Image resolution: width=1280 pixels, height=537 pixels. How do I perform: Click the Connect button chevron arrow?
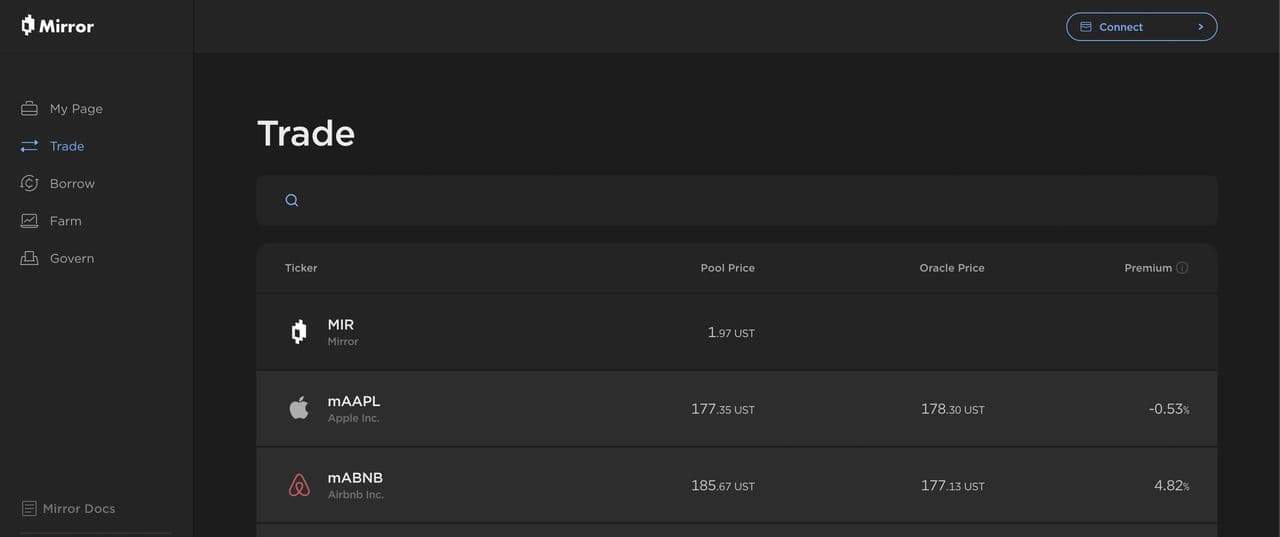pos(1200,27)
